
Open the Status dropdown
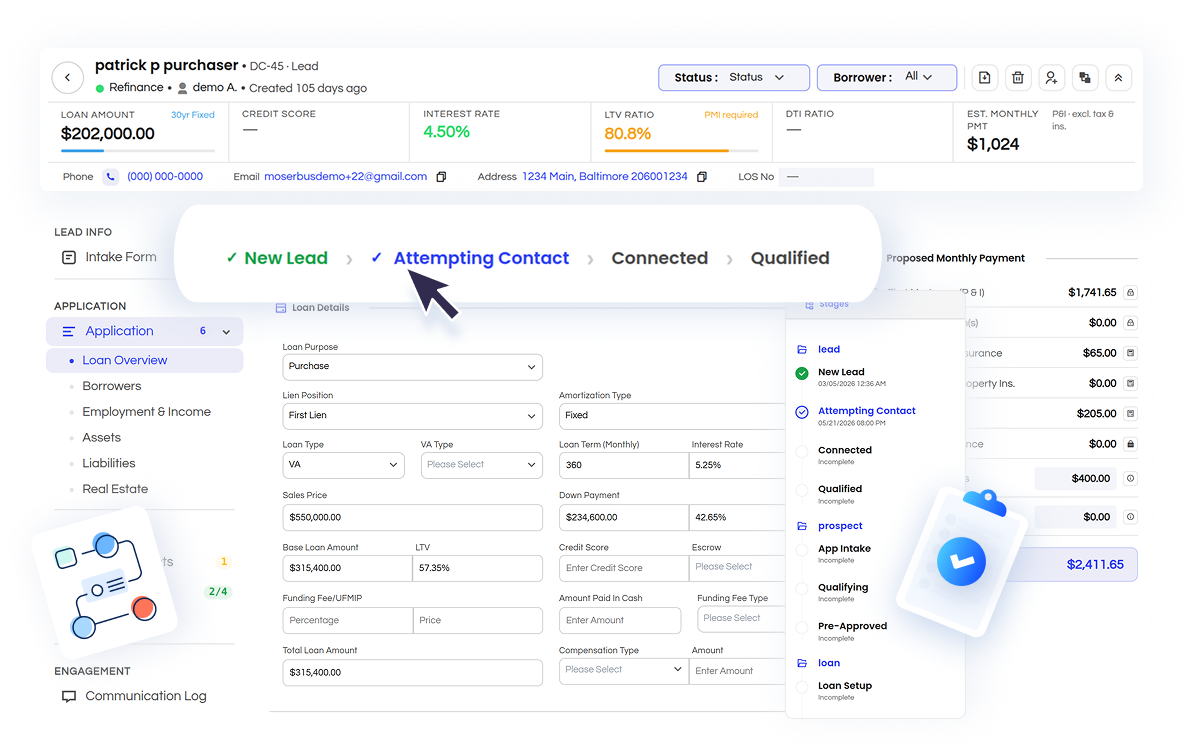point(734,78)
